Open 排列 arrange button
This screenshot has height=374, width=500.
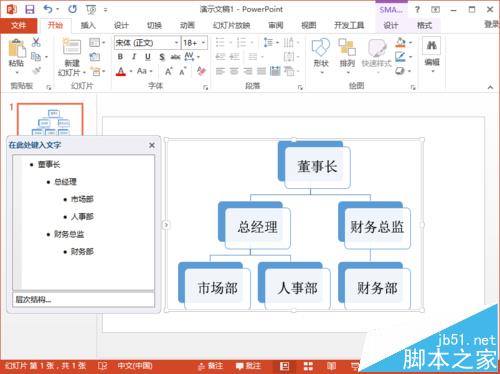347,55
